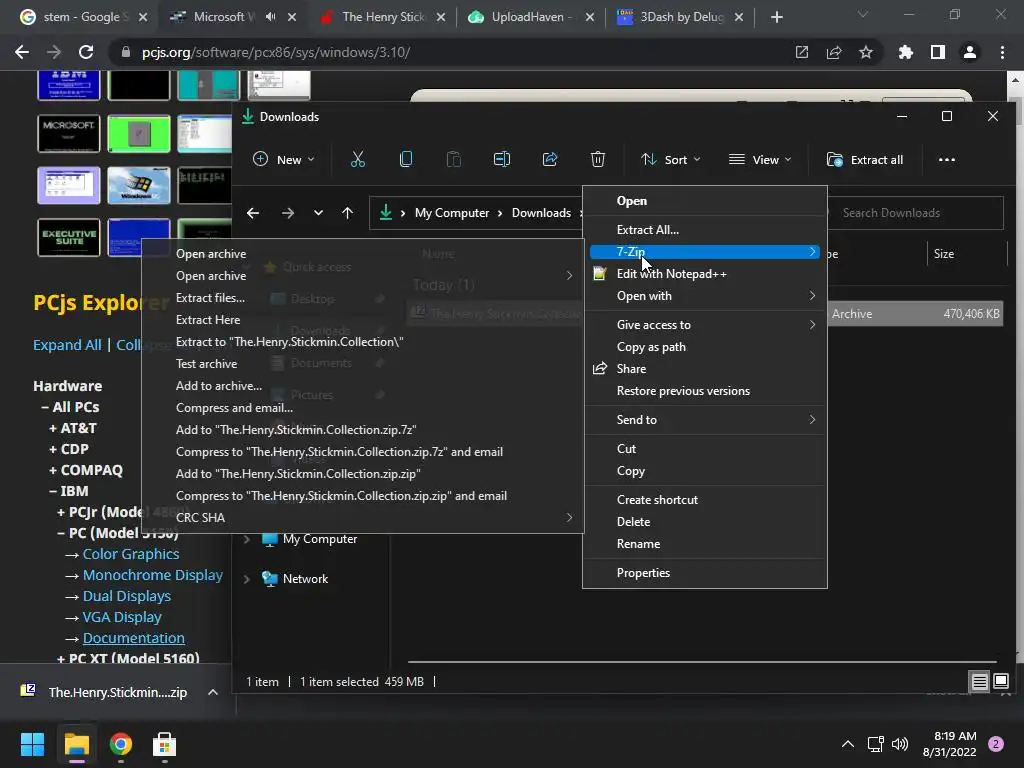This screenshot has width=1024, height=768.
Task: Open Chrome extensions puzzle icon
Action: click(x=906, y=52)
